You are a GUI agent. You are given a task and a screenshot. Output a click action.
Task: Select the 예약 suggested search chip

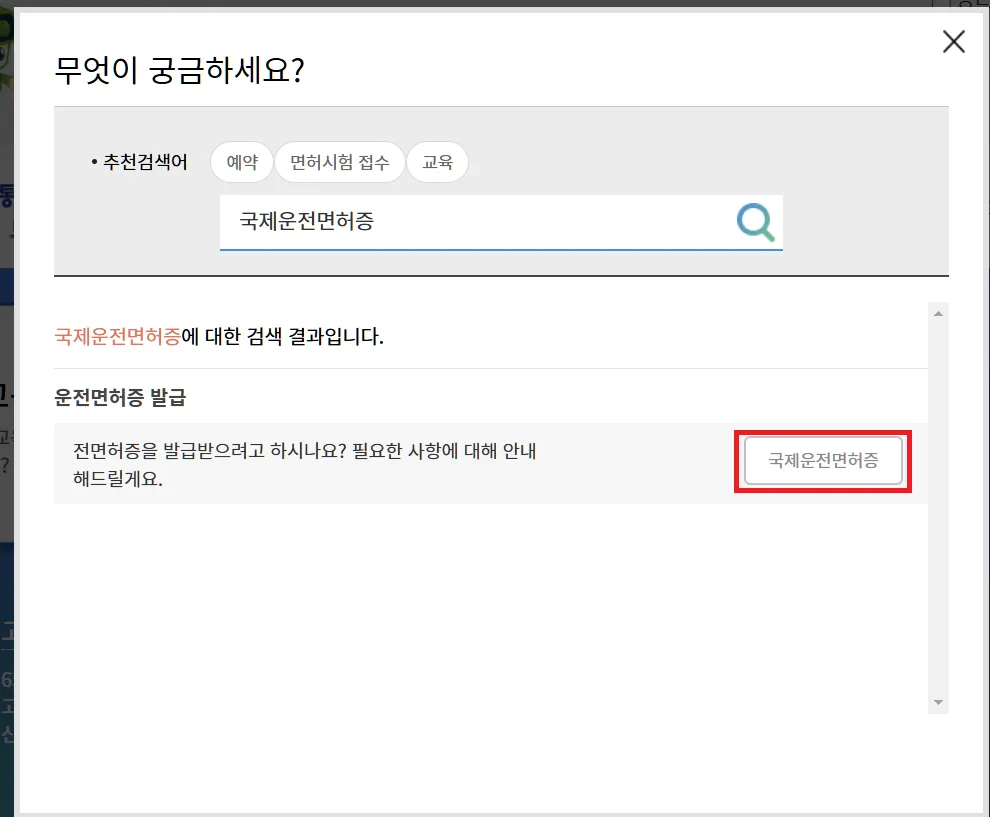coord(241,162)
